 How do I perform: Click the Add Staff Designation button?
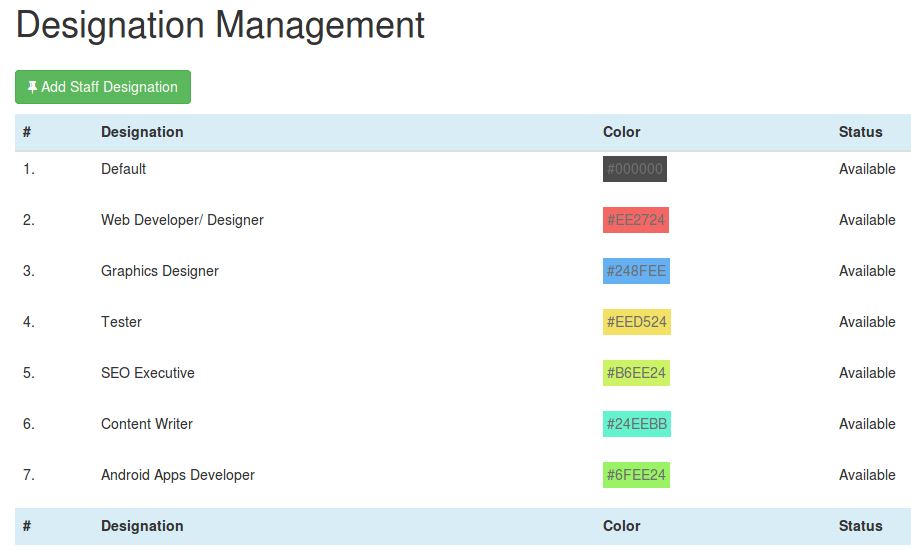[x=103, y=87]
